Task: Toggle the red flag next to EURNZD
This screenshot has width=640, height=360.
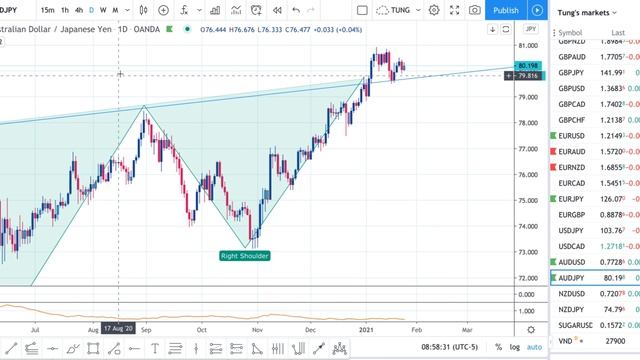Action: point(553,167)
